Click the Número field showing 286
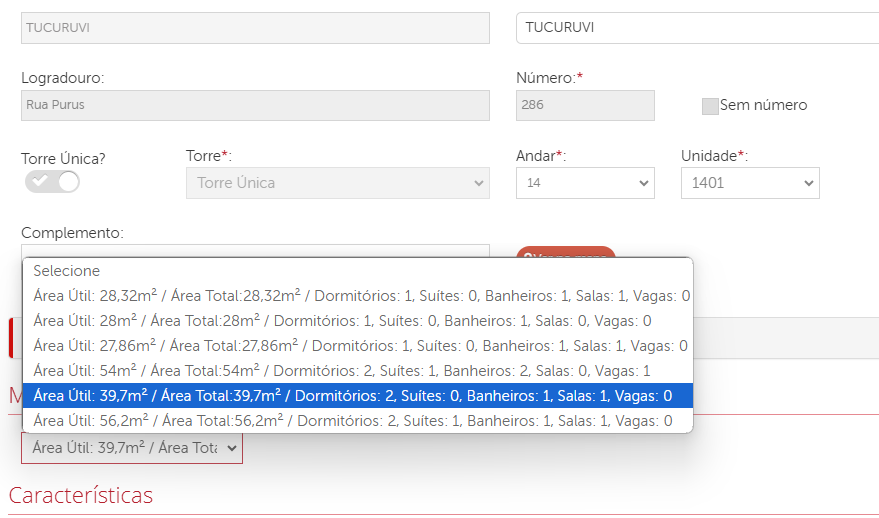 [585, 105]
